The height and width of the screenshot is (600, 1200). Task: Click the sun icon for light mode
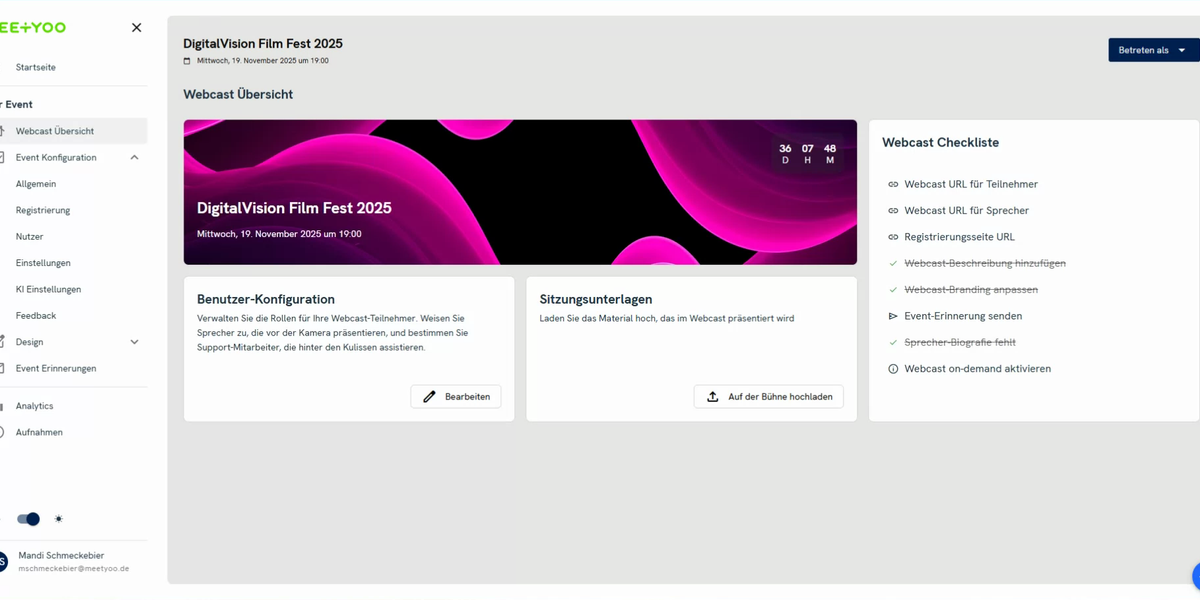pos(59,519)
